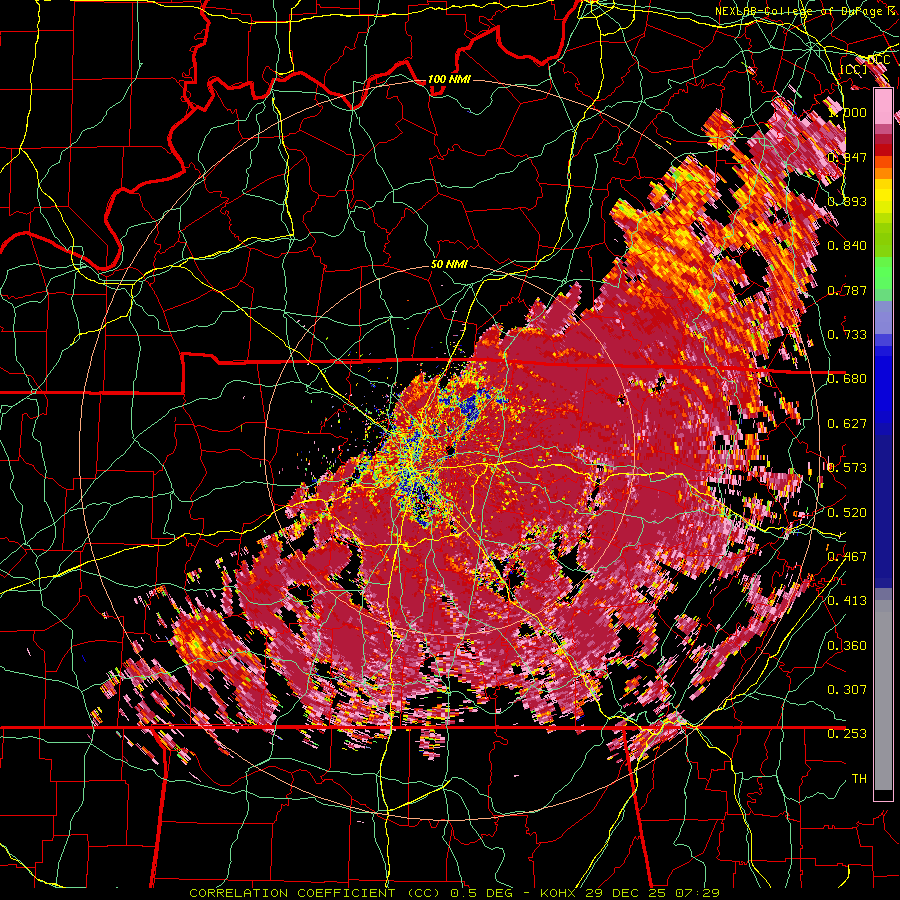
Task: Click the 0.627 scale value
Action: point(847,424)
